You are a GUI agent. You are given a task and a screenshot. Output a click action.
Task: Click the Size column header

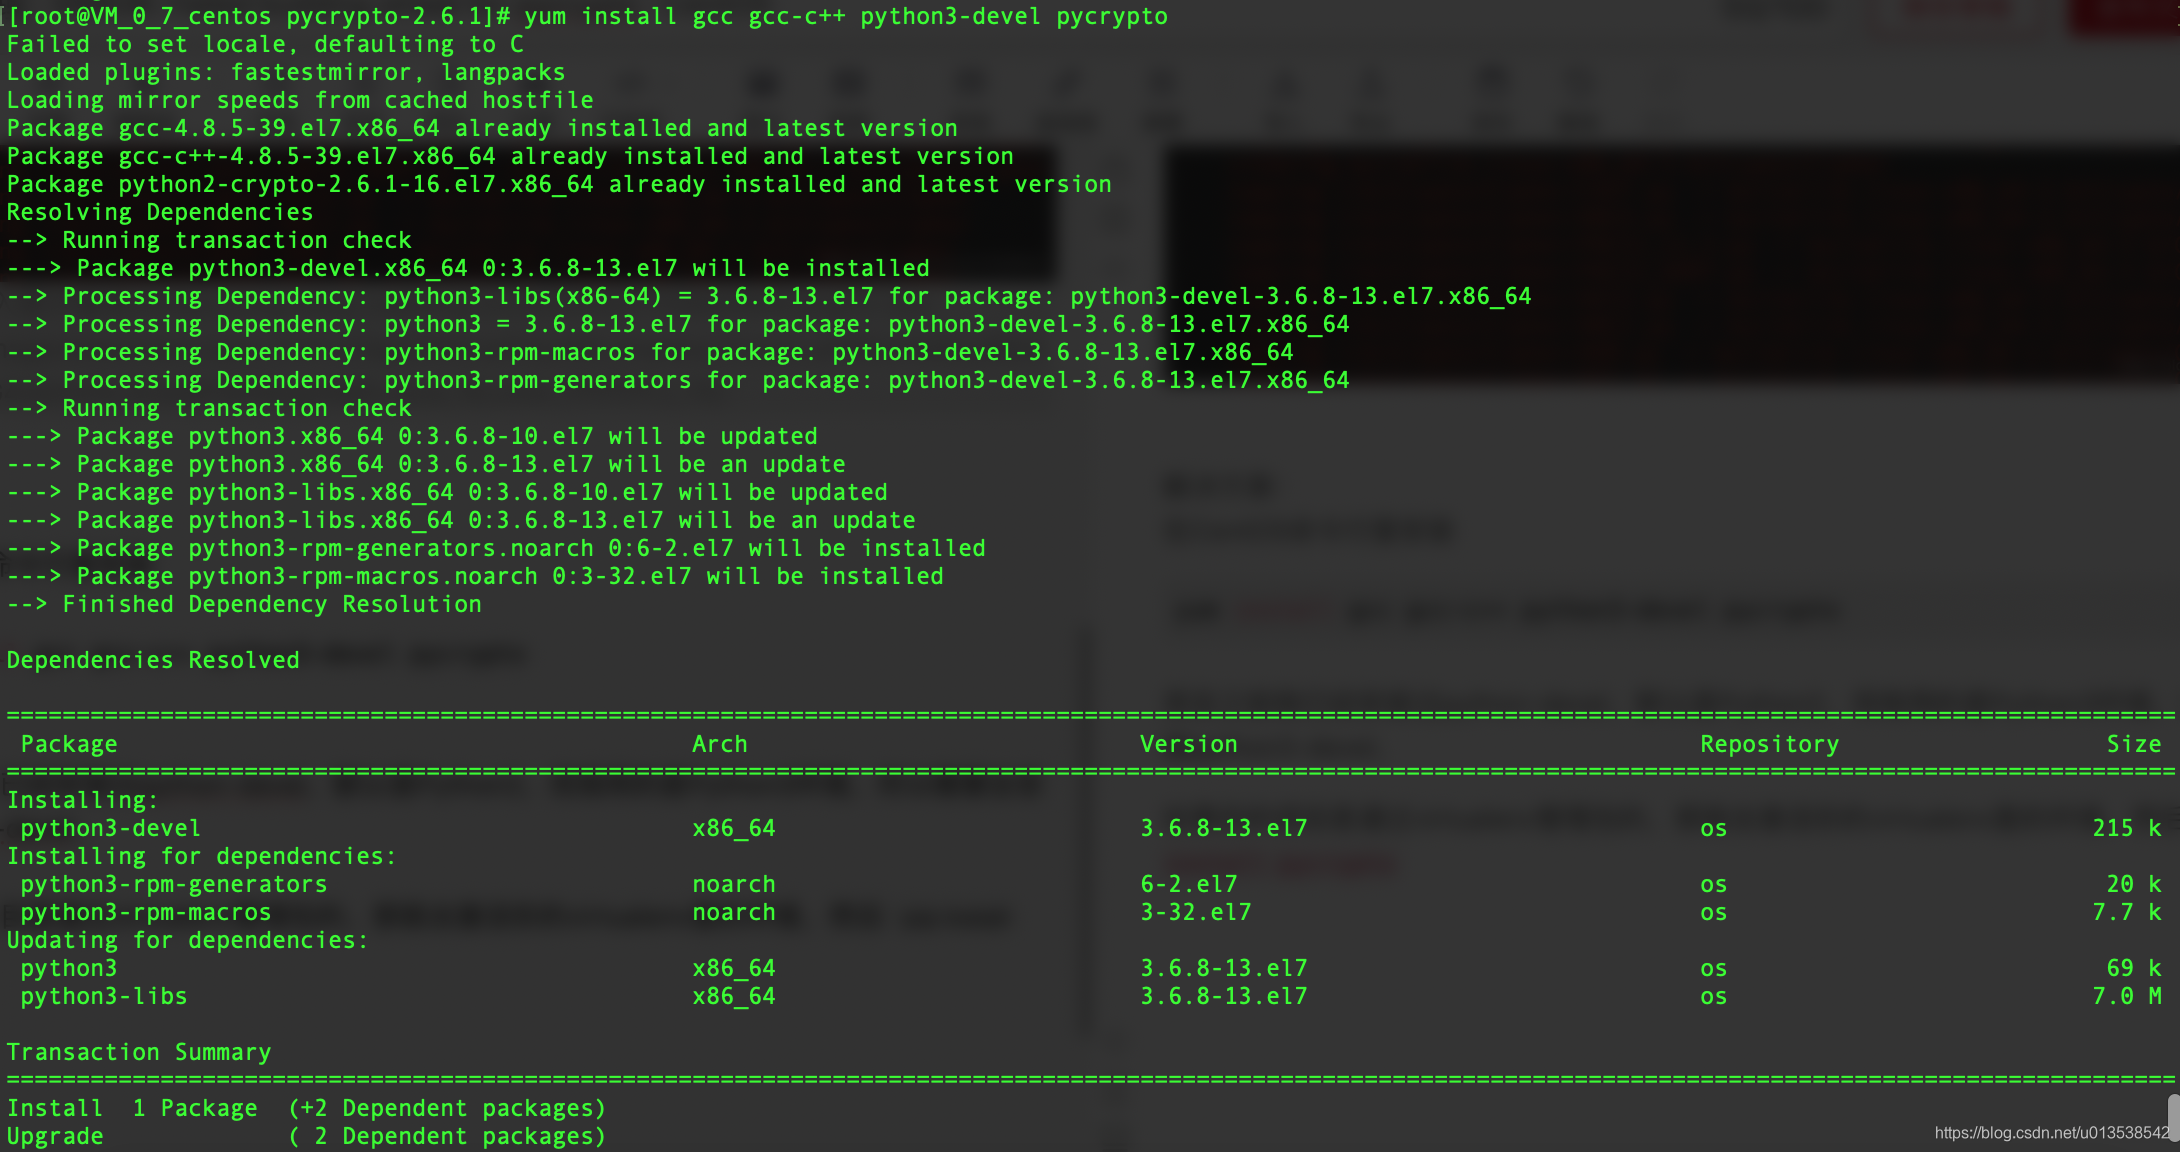tap(2133, 745)
